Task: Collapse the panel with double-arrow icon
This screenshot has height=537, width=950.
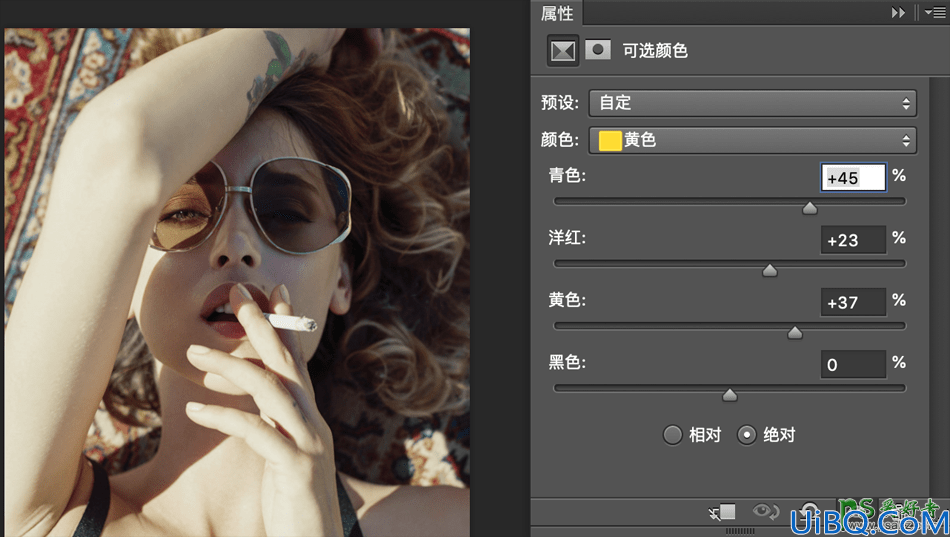Action: (898, 13)
